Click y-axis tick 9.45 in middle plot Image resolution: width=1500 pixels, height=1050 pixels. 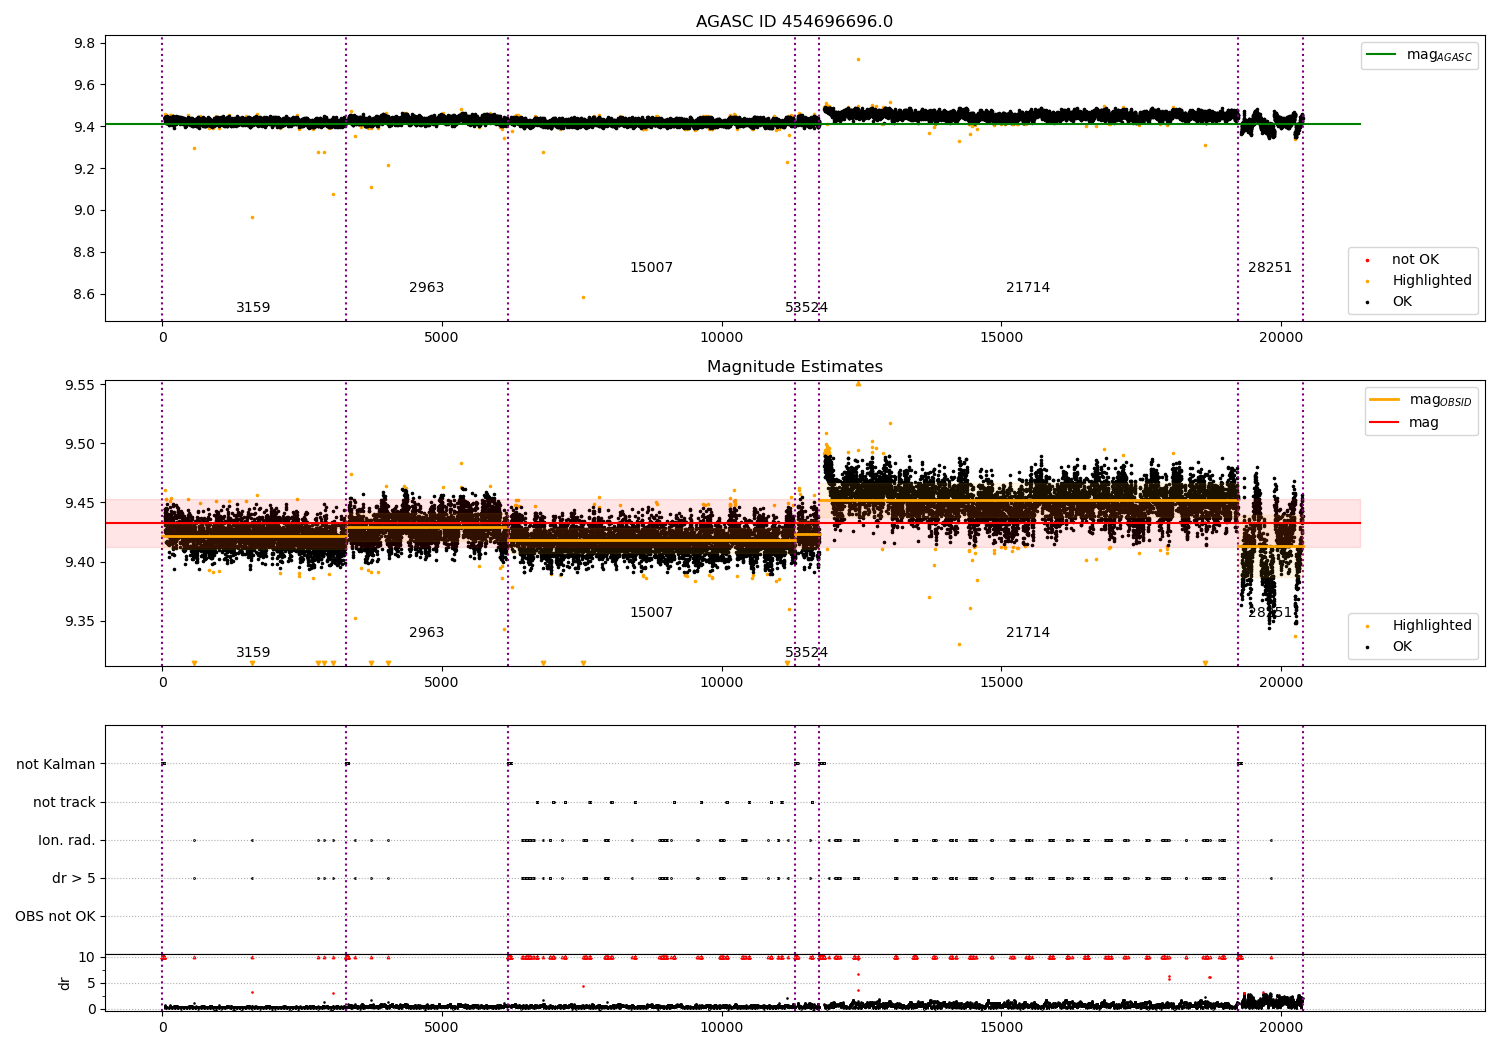80,503
